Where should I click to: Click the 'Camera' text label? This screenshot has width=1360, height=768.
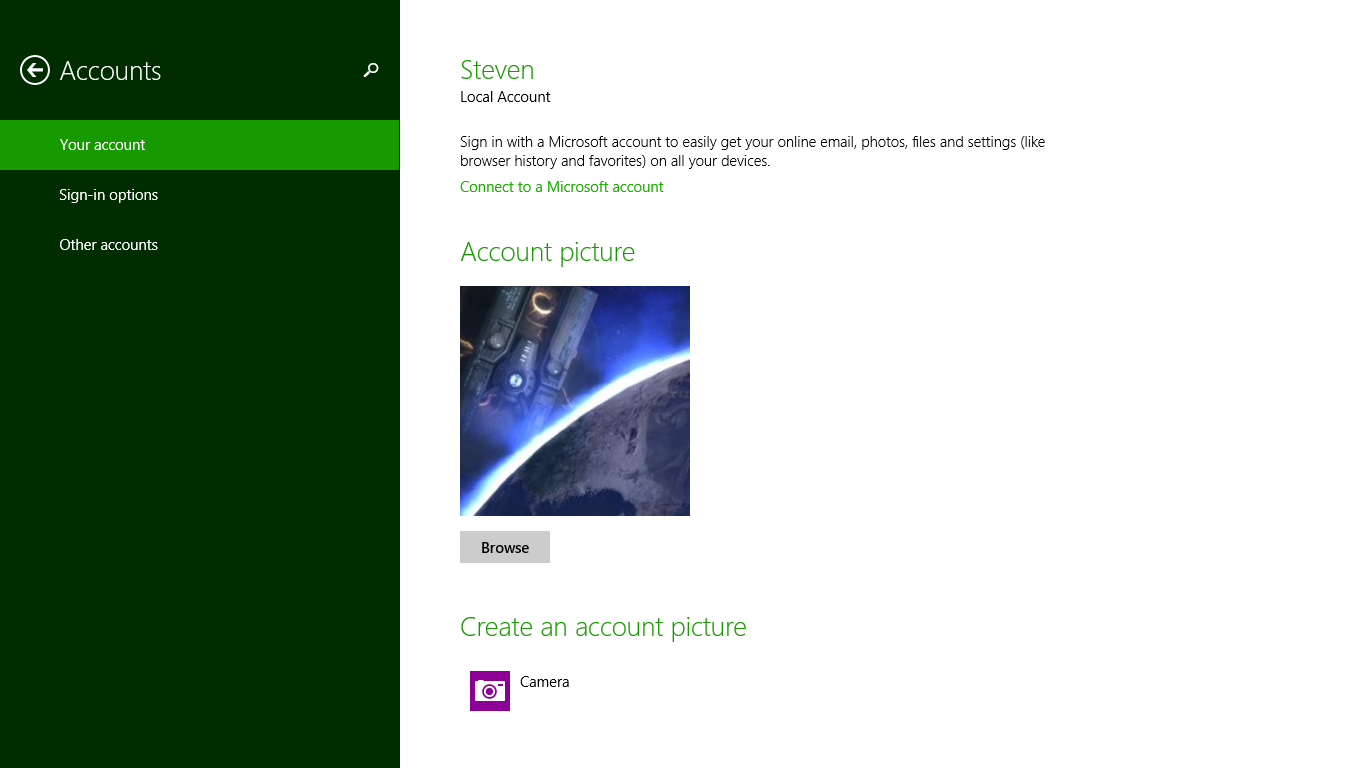tap(545, 682)
